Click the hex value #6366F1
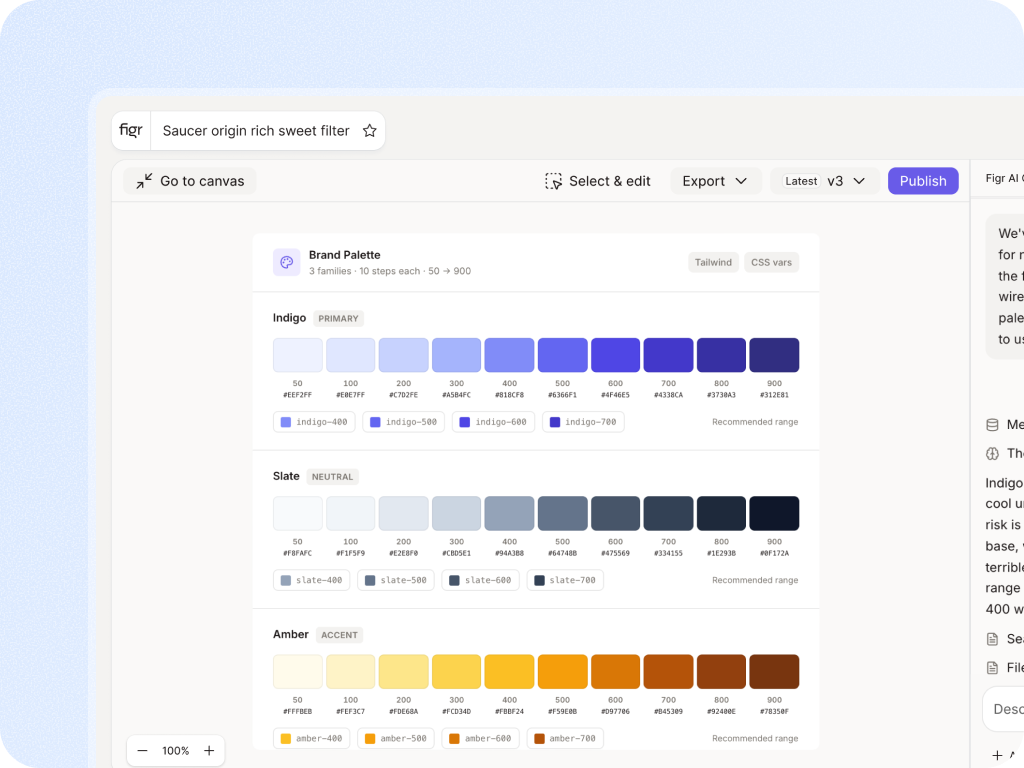This screenshot has height=768, width=1024. coord(562,395)
